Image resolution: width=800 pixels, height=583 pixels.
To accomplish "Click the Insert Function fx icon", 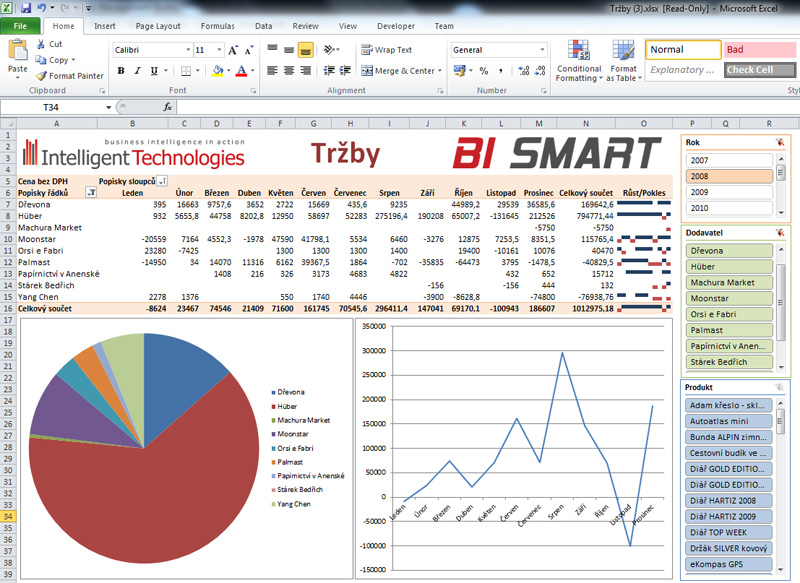I will coord(167,107).
